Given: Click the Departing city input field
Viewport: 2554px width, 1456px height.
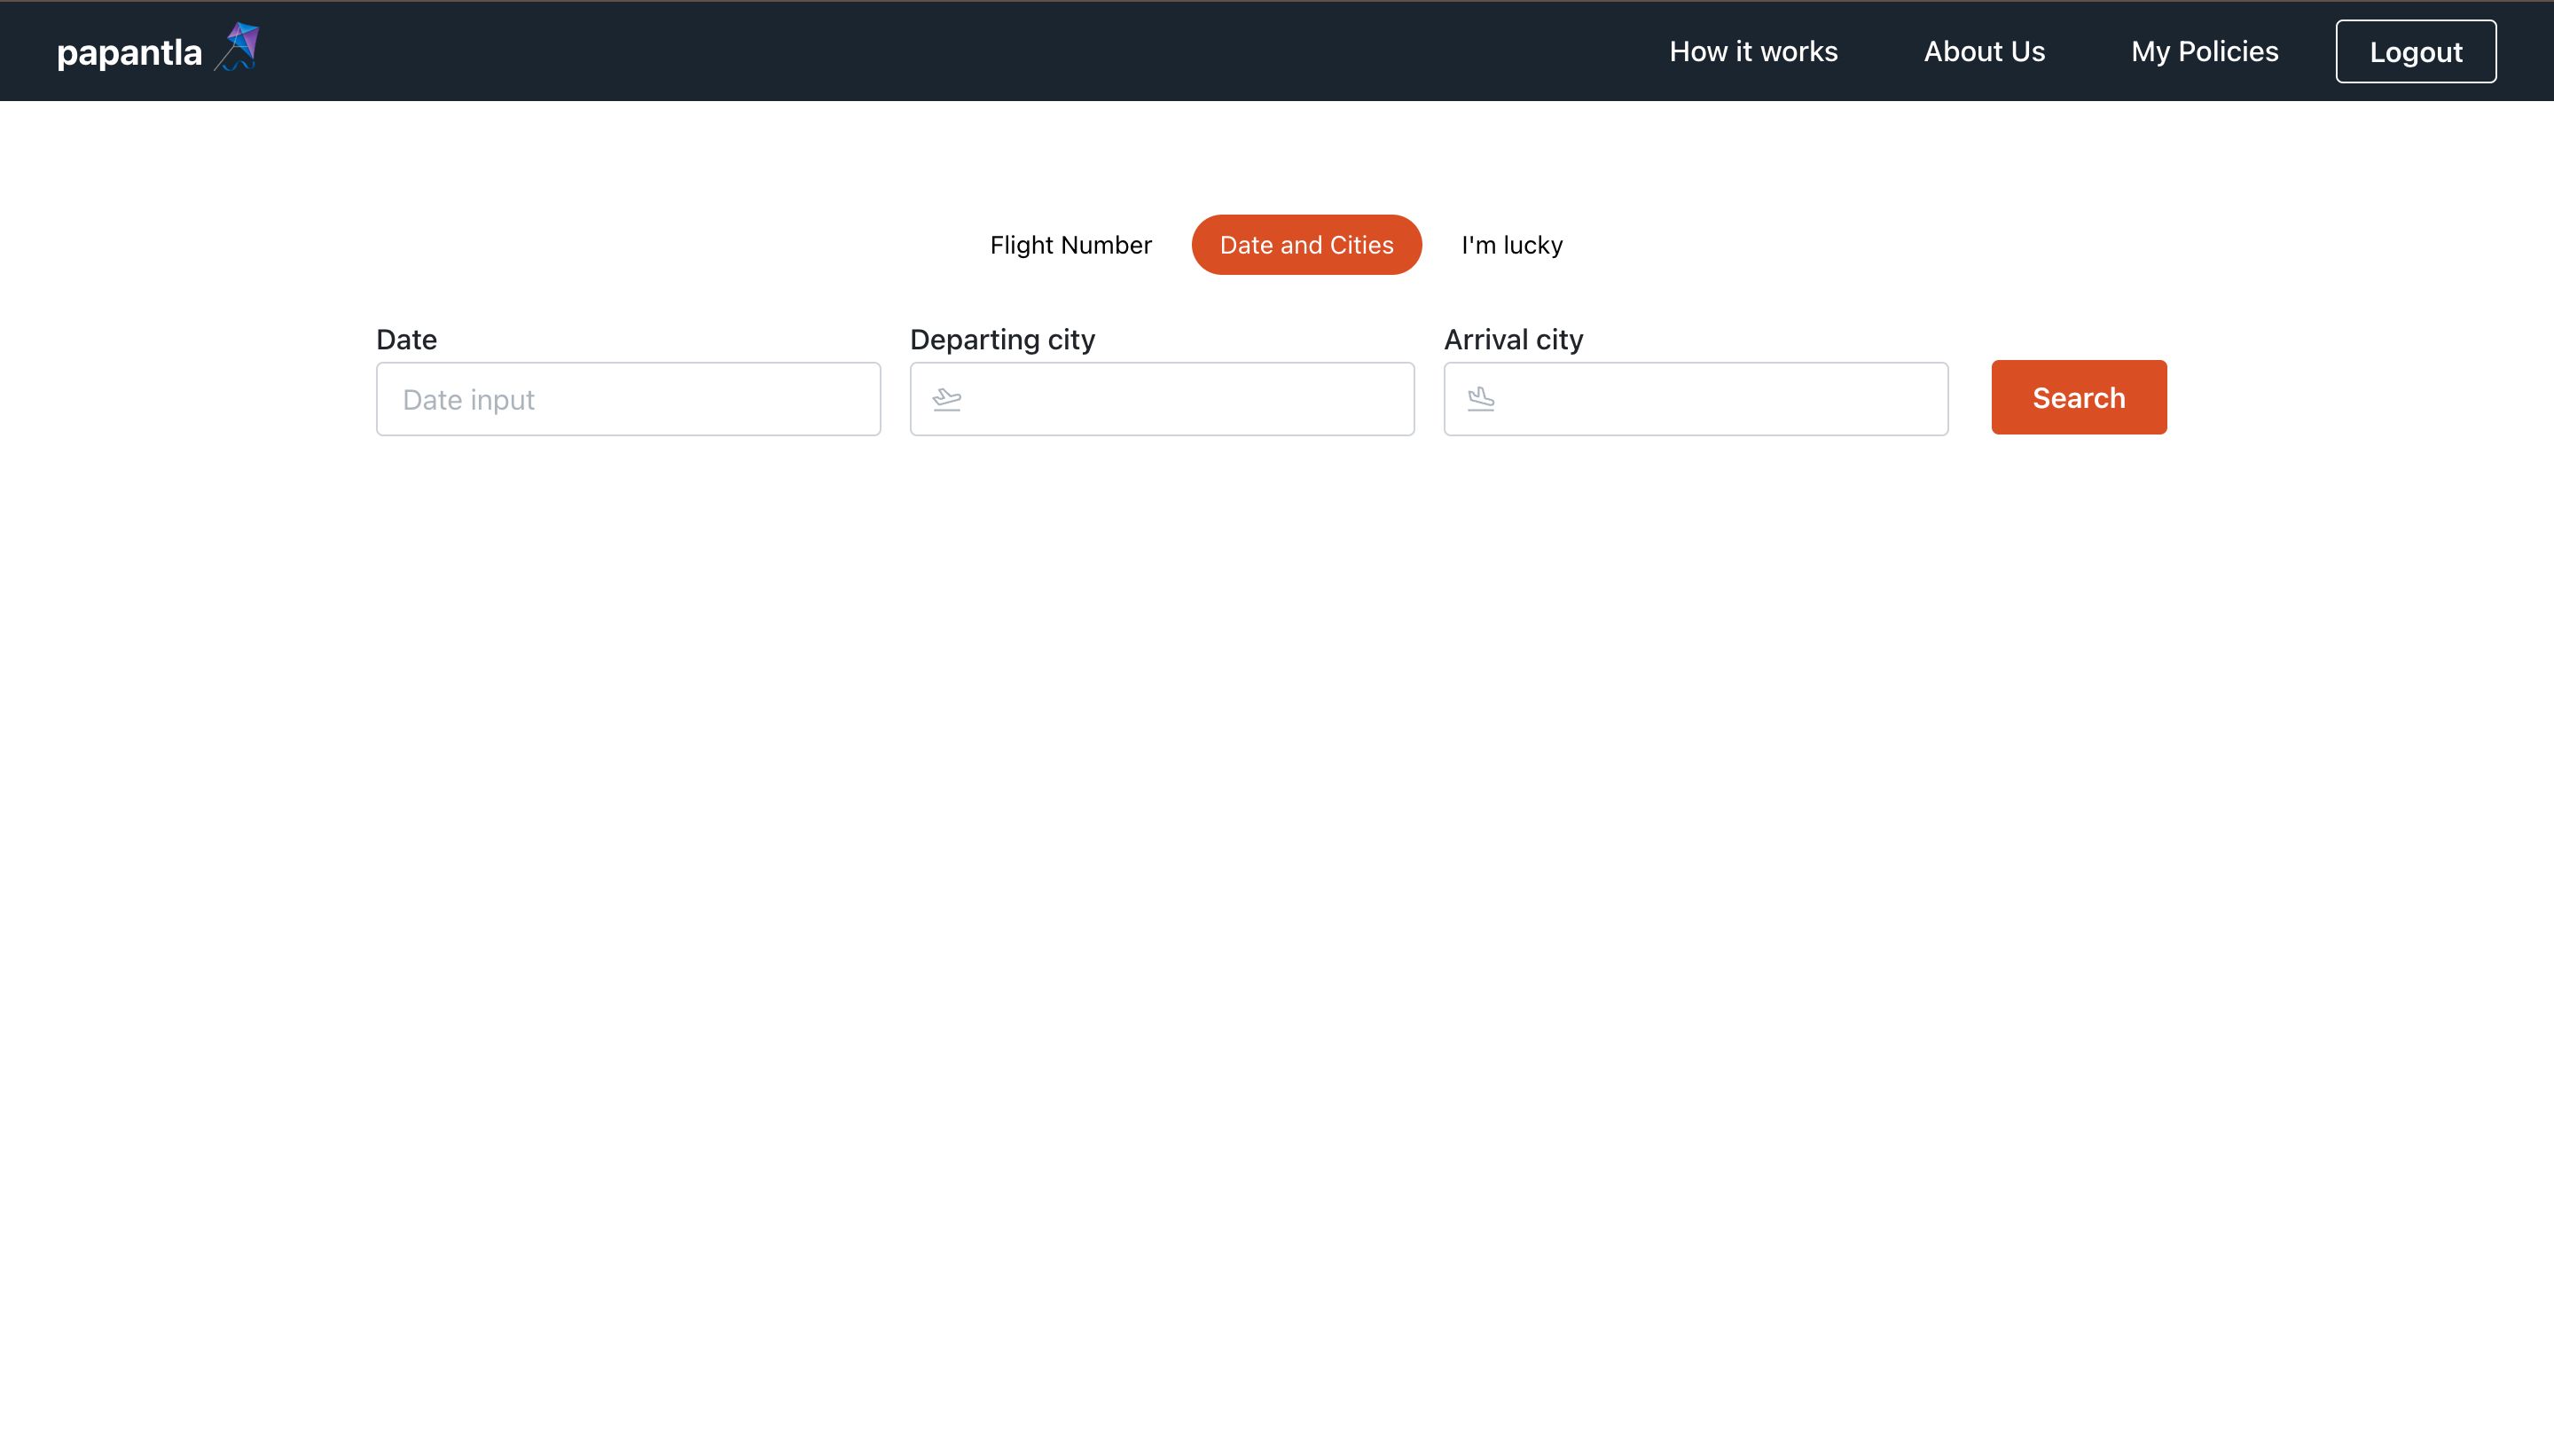Looking at the screenshot, I should pyautogui.click(x=1161, y=398).
